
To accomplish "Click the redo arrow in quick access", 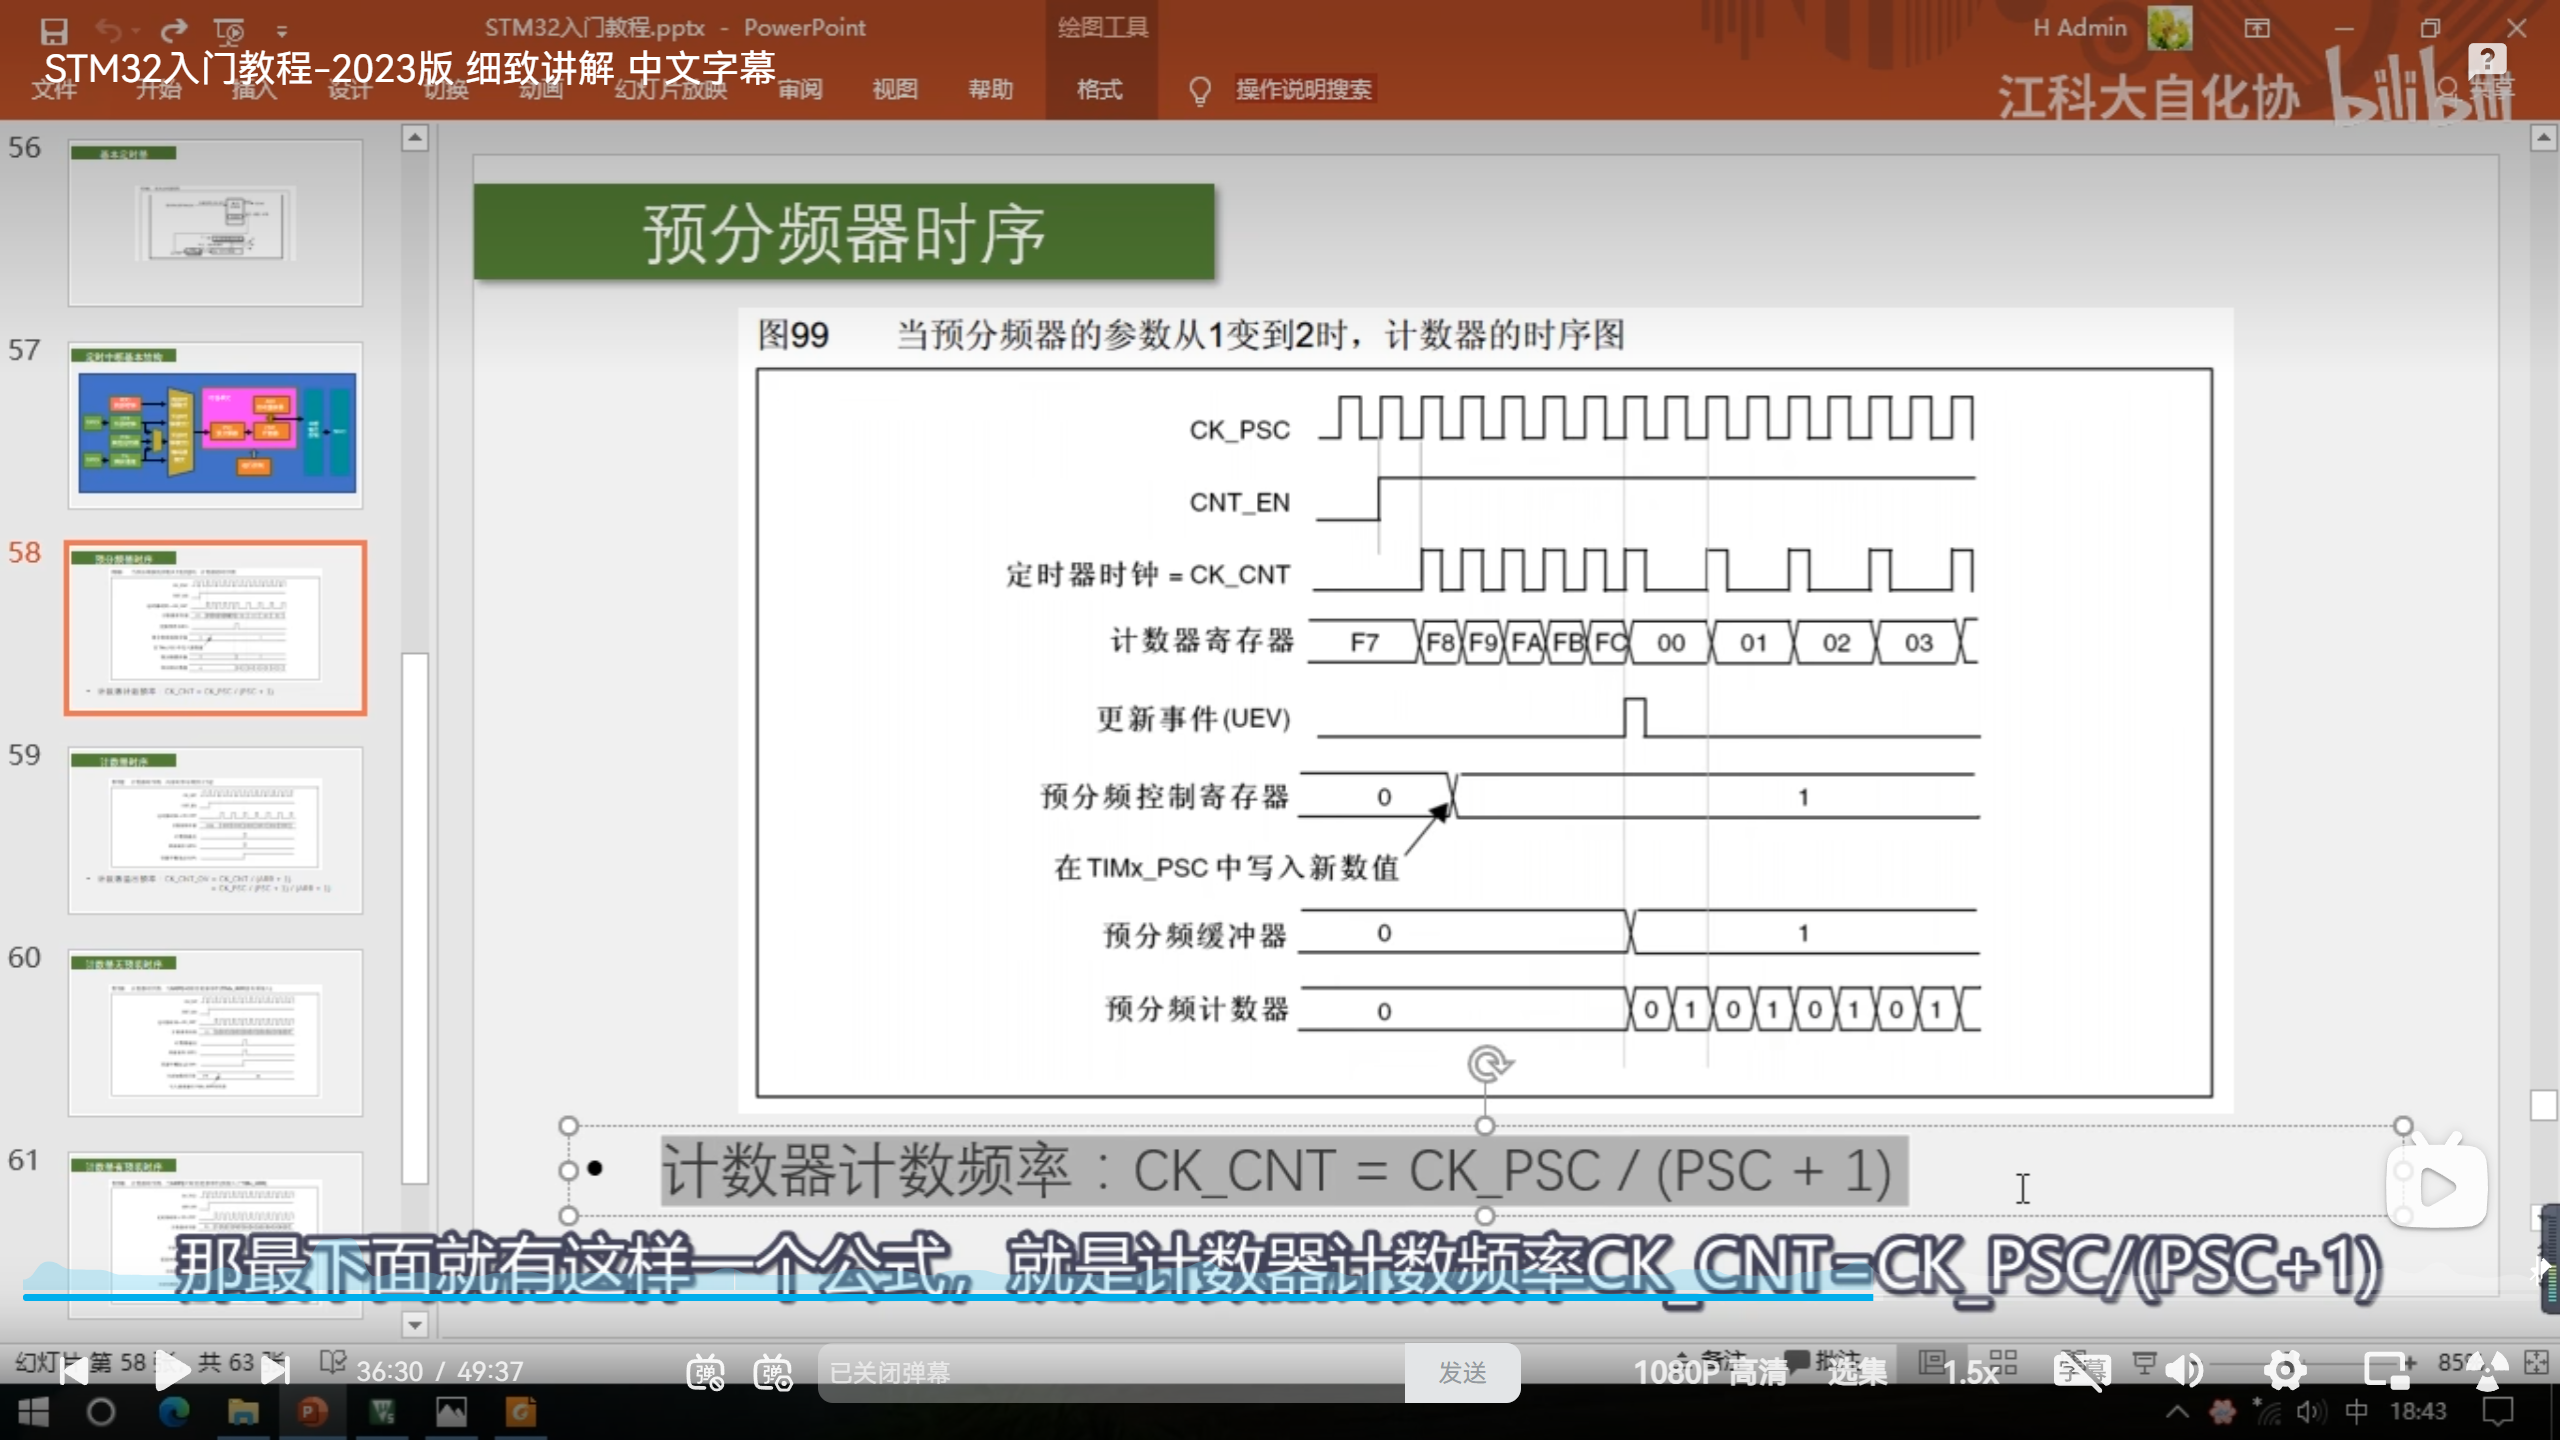I will (x=175, y=30).
